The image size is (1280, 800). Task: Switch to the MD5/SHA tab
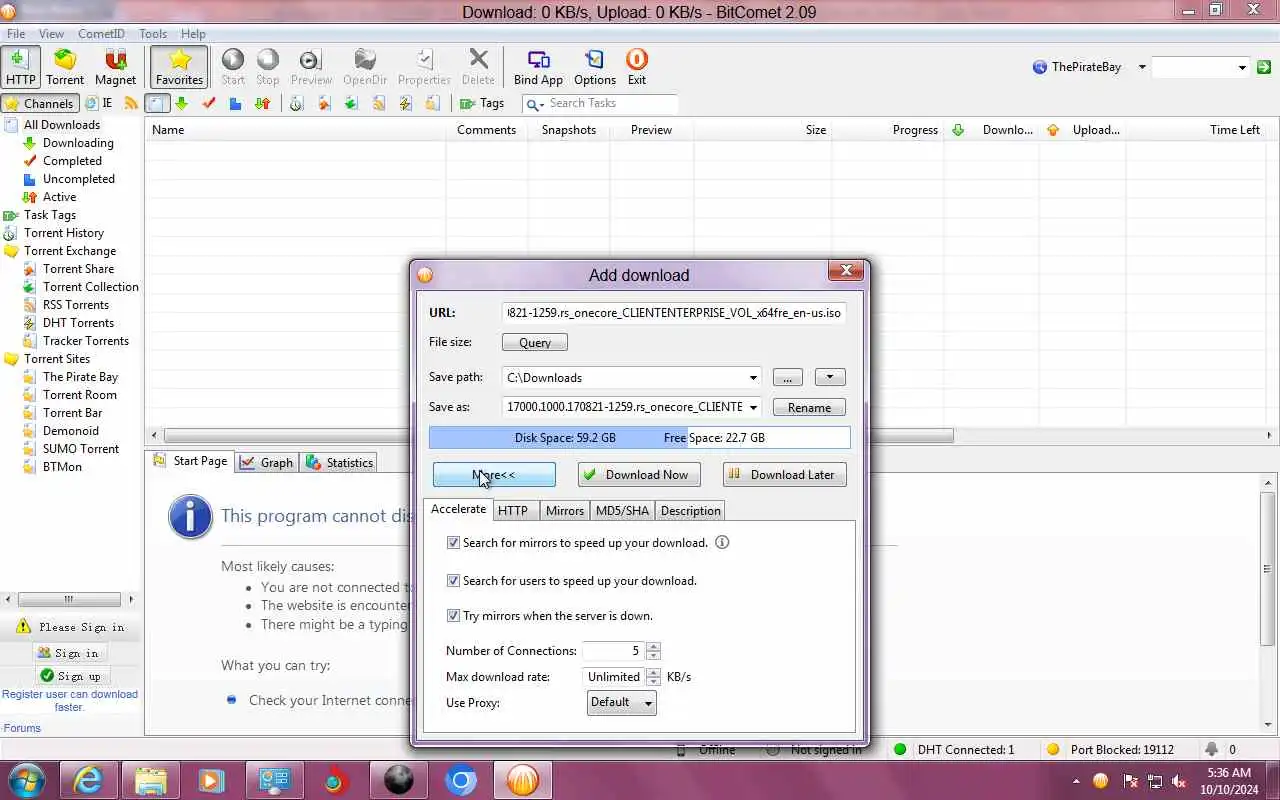pos(622,510)
